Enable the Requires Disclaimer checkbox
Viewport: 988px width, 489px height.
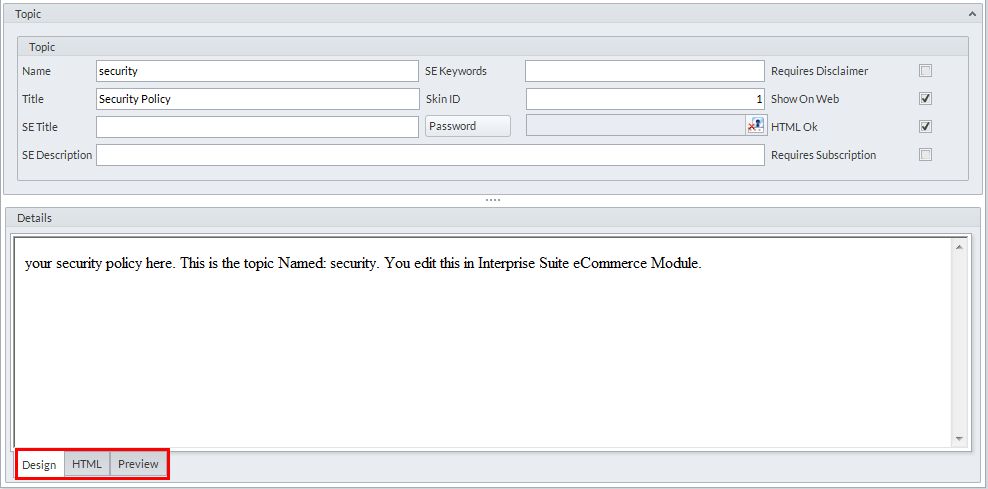925,71
